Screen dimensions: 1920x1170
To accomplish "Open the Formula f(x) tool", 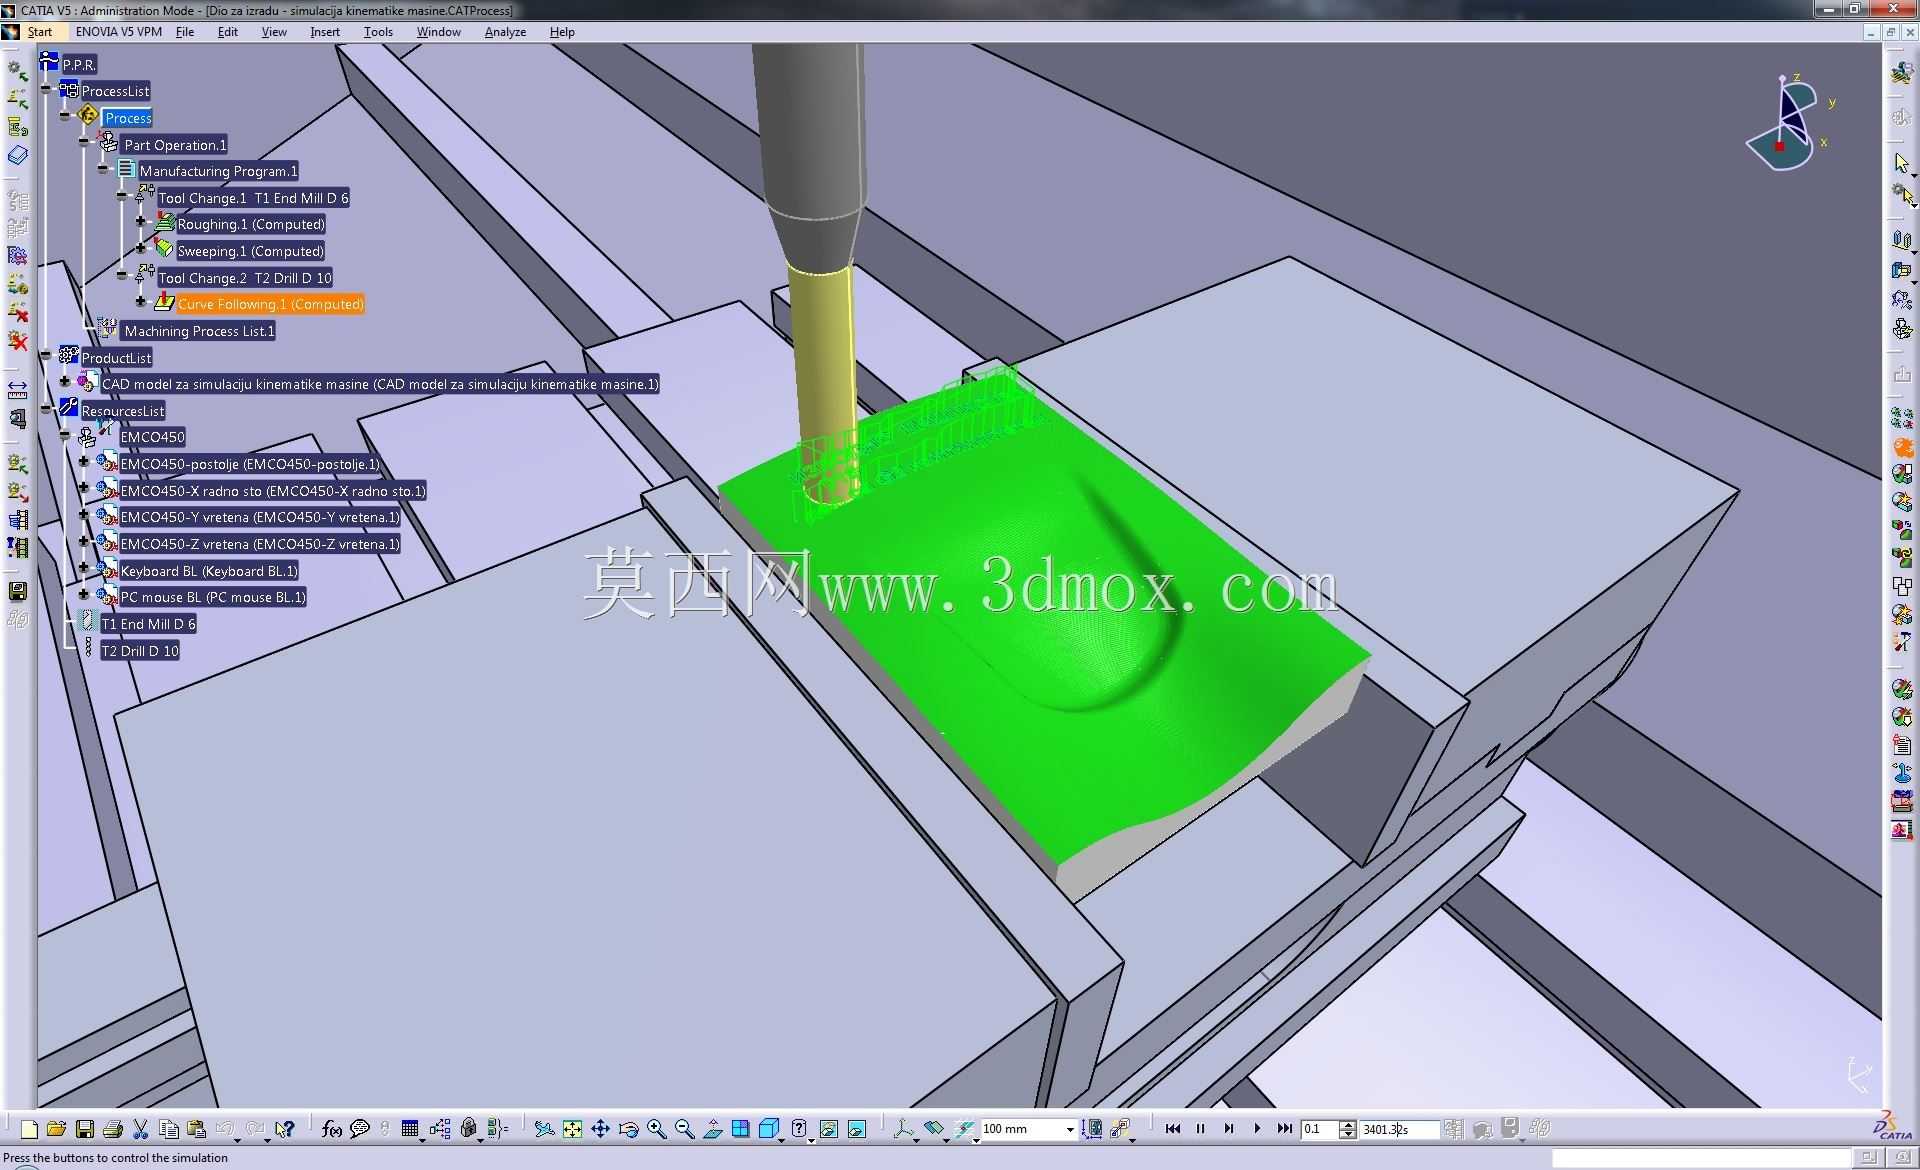I will [332, 1129].
